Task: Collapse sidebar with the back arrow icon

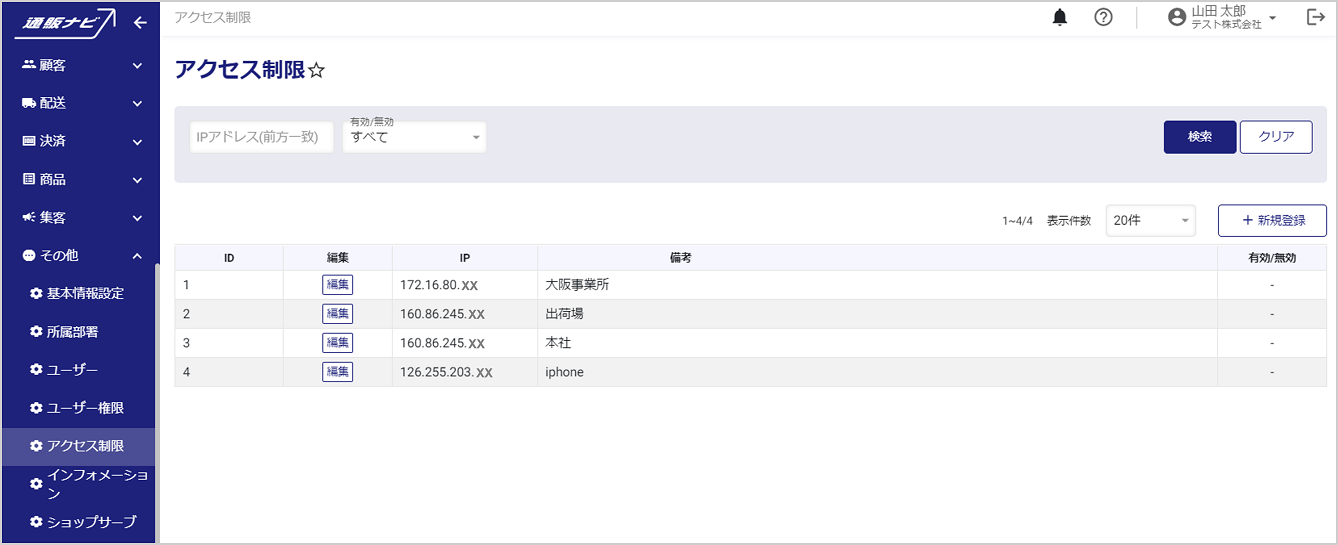Action: click(x=140, y=22)
